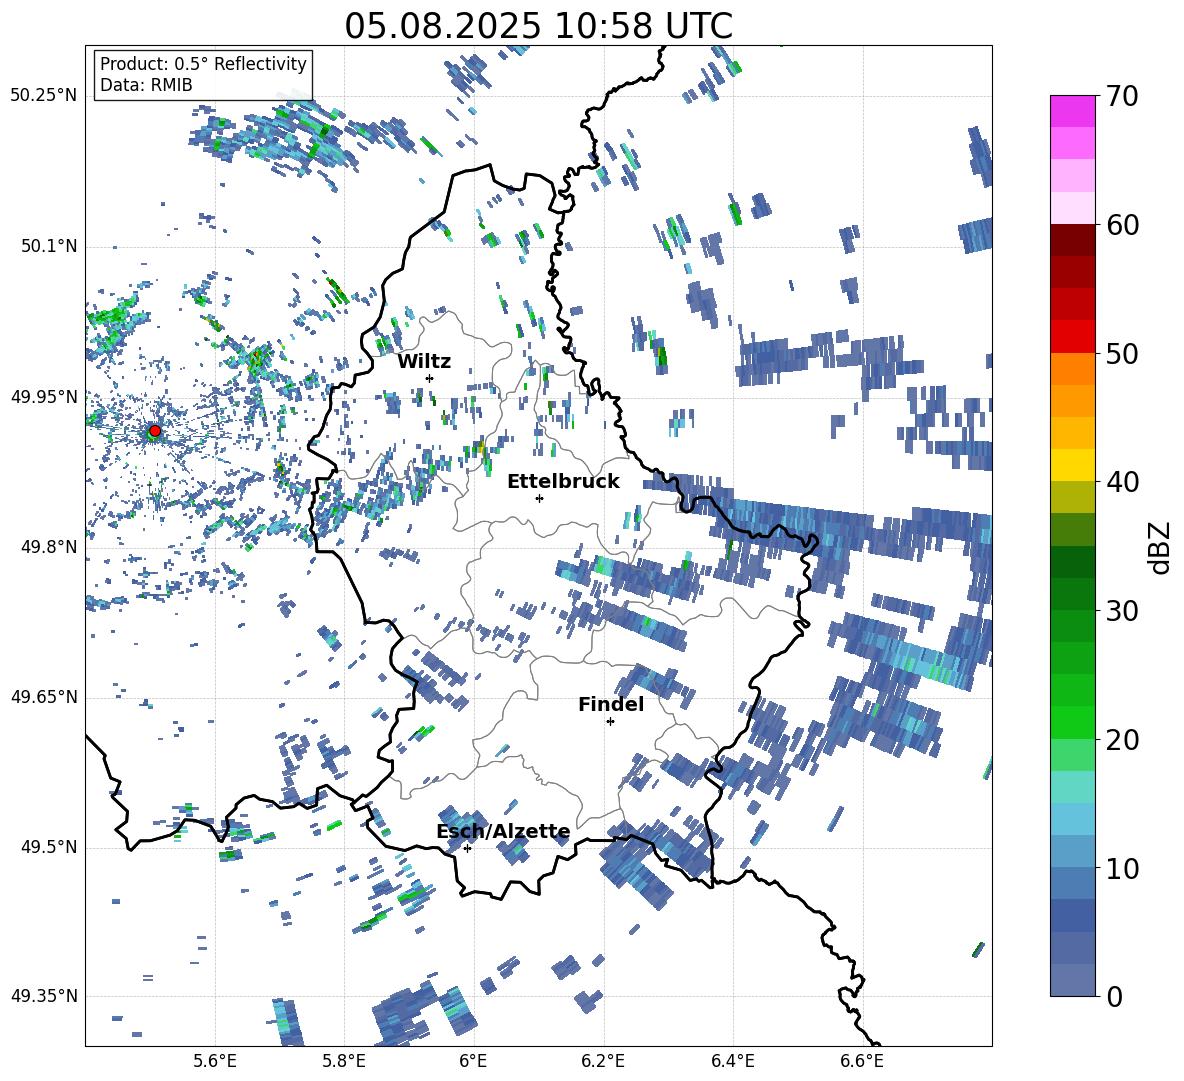
Task: Click the magenta top colorbar segment
Action: point(1072,112)
